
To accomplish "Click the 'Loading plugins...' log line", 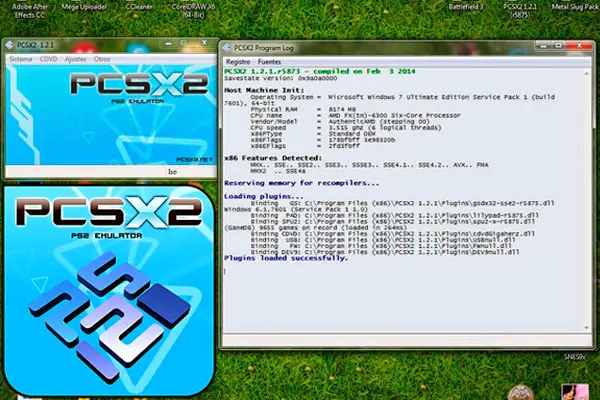I will (x=264, y=196).
